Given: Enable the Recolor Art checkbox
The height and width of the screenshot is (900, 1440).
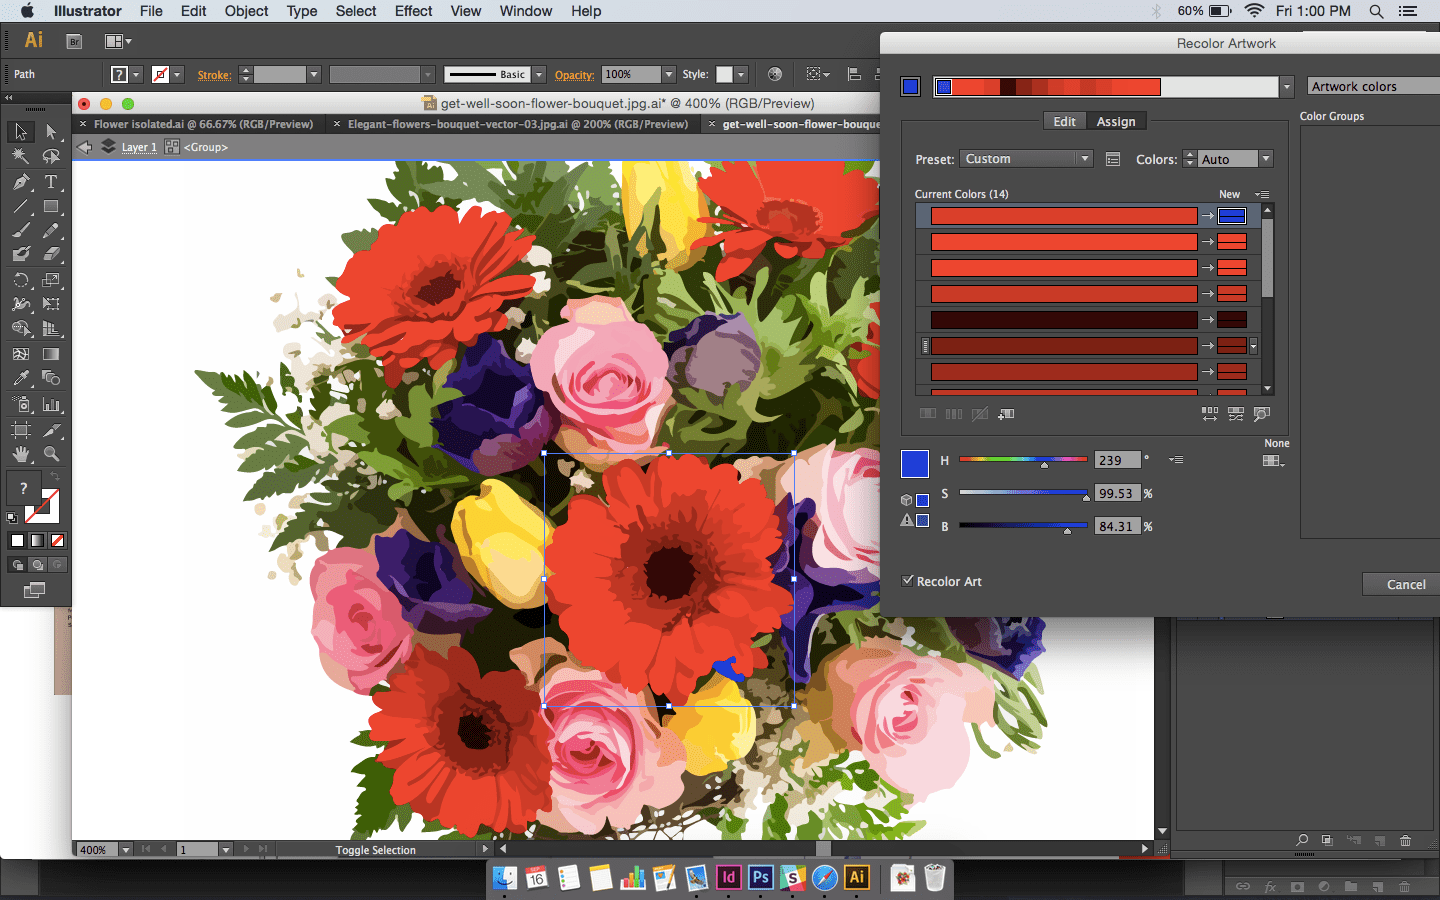Looking at the screenshot, I should [908, 581].
